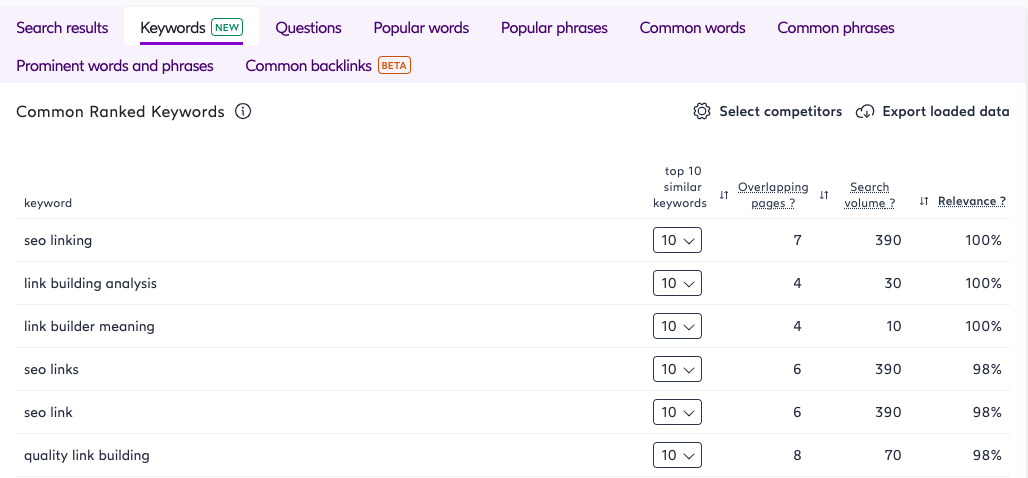This screenshot has height=478, width=1028.
Task: Click Export loaded data
Action: (x=932, y=111)
